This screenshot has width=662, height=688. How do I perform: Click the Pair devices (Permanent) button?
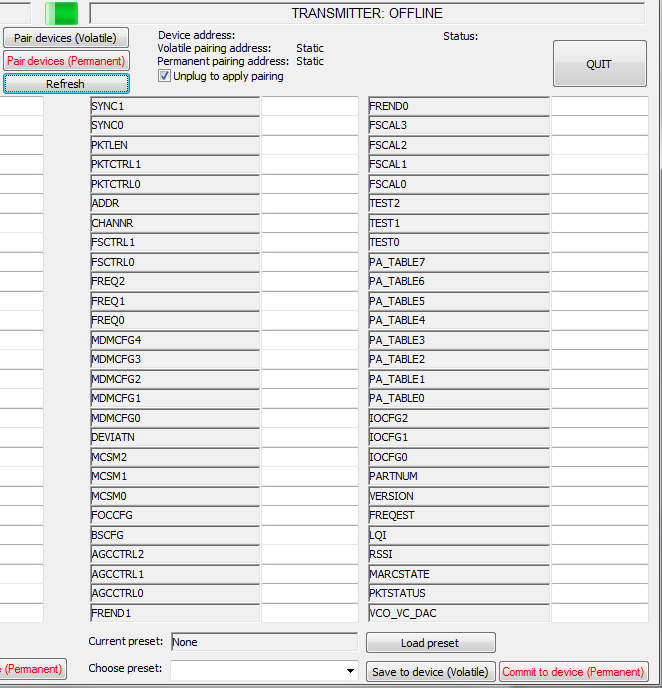coord(66,61)
